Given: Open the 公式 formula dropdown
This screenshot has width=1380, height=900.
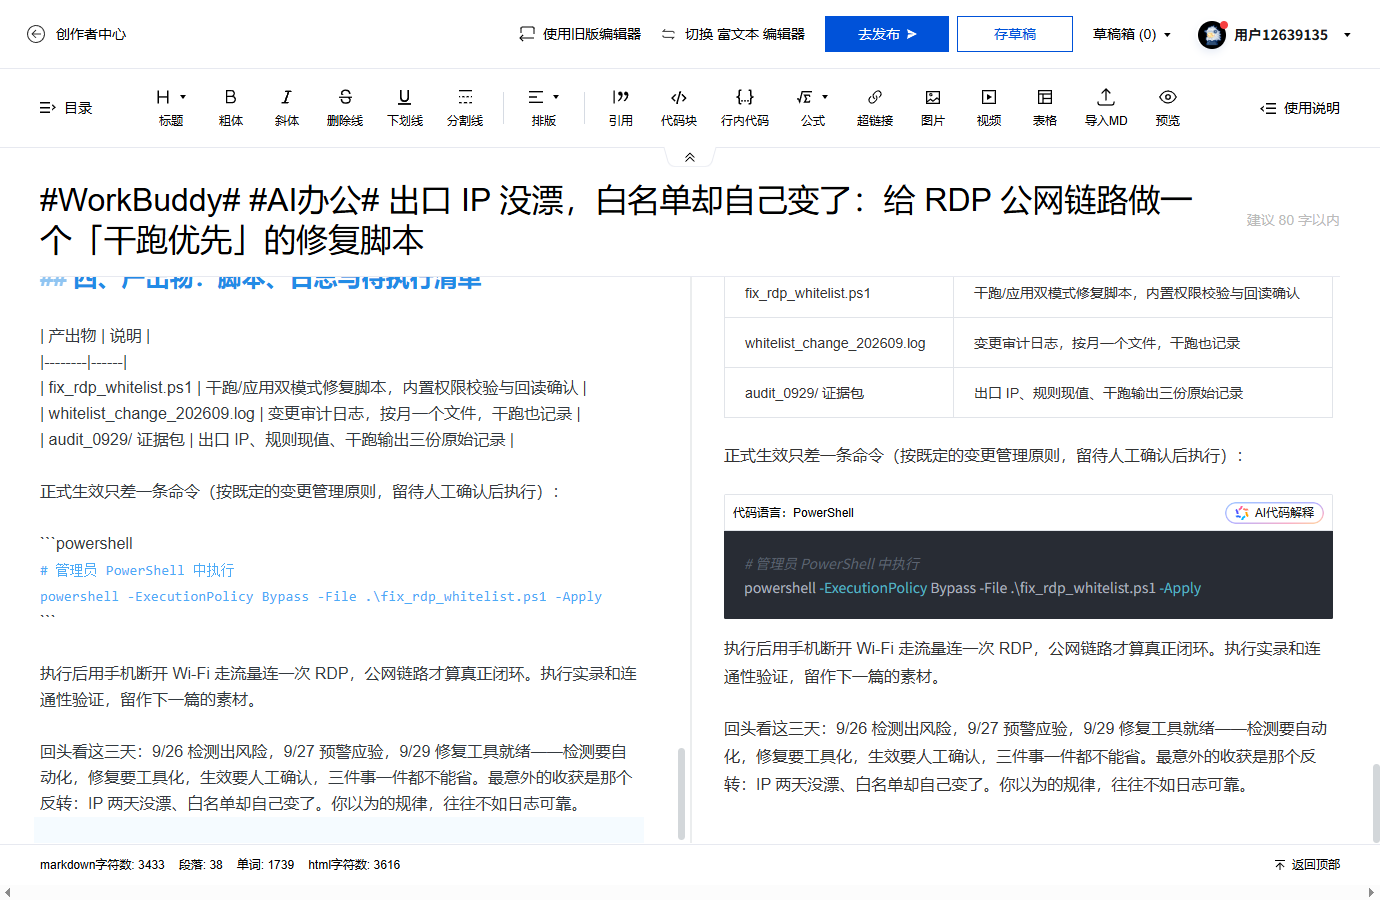Looking at the screenshot, I should [x=813, y=108].
